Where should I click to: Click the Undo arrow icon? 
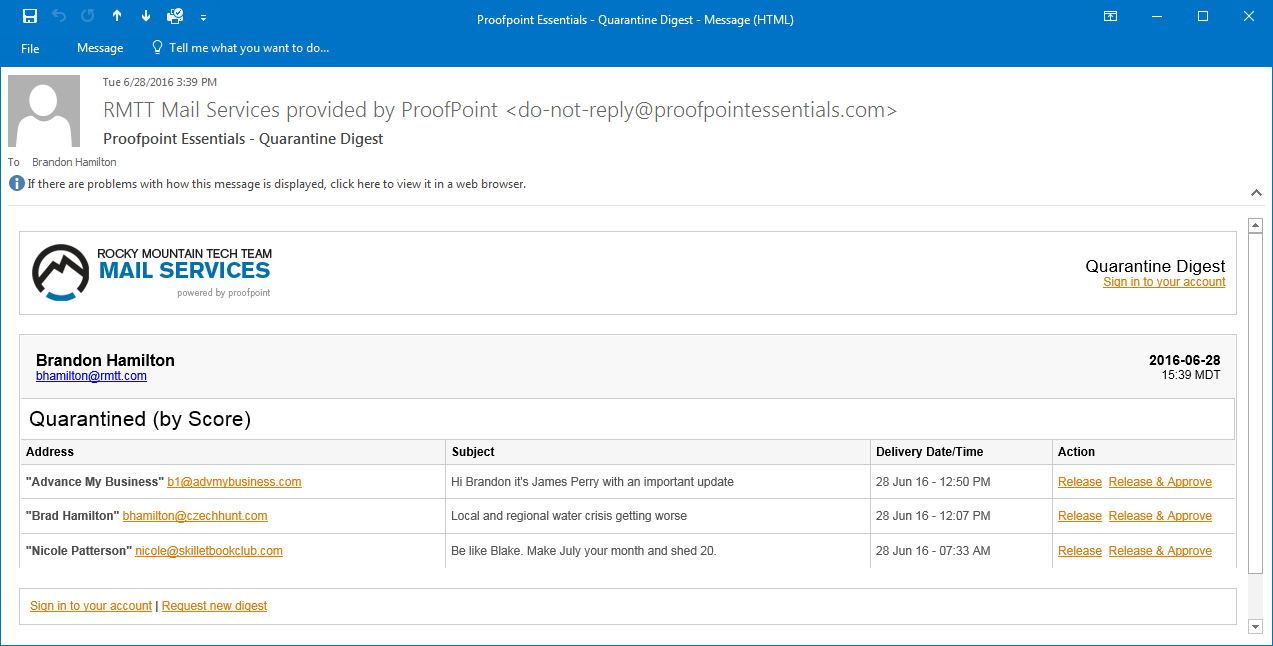point(59,16)
